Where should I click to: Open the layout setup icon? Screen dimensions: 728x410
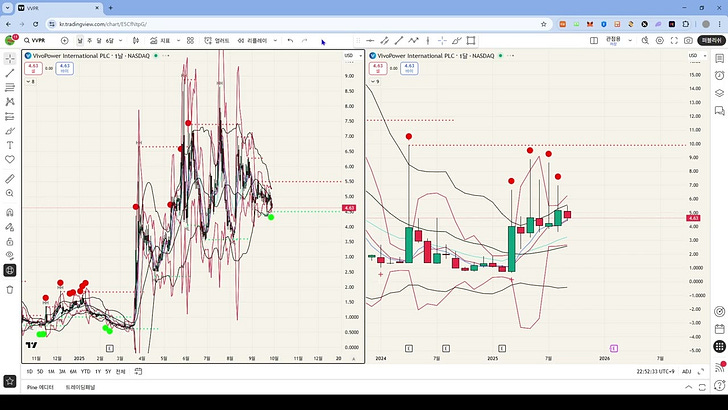594,40
